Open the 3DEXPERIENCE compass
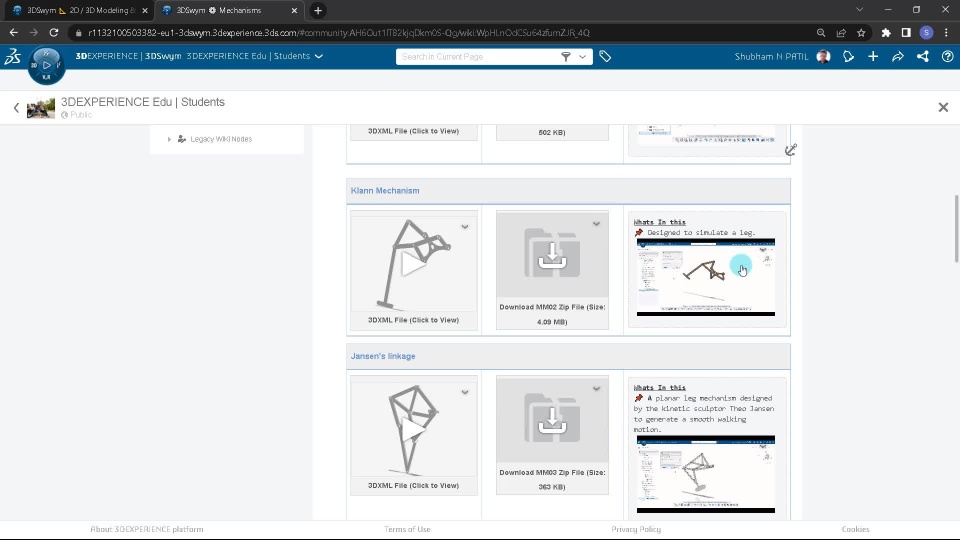 click(47, 65)
